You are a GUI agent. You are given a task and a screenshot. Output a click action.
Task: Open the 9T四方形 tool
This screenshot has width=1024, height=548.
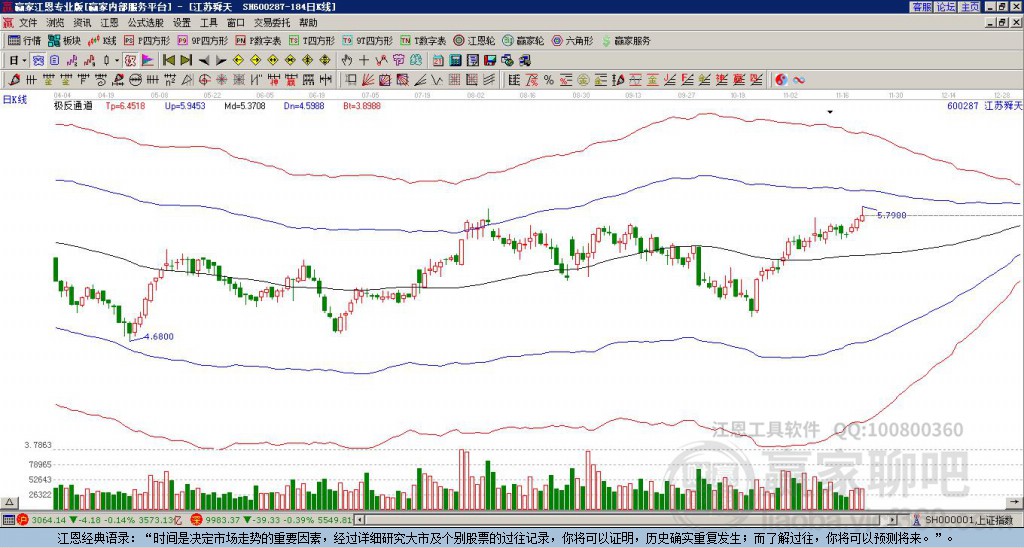pyautogui.click(x=367, y=40)
